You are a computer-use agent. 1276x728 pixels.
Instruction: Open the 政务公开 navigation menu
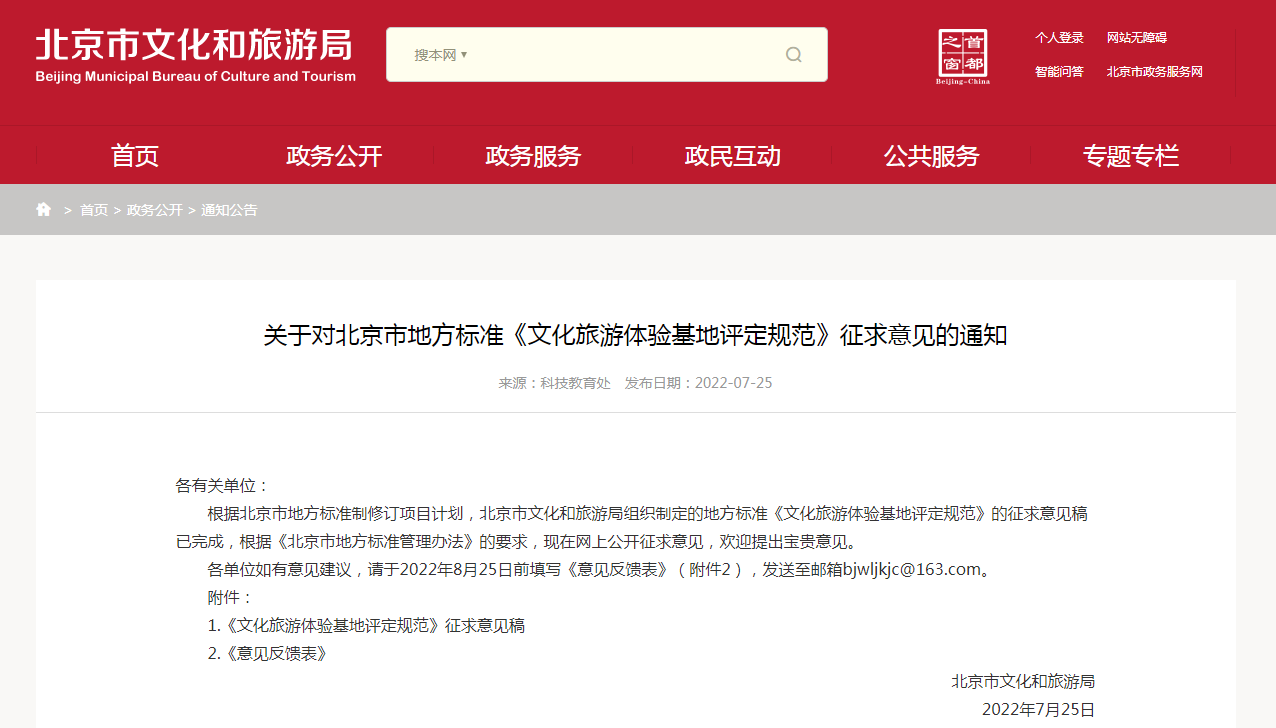[x=334, y=156]
